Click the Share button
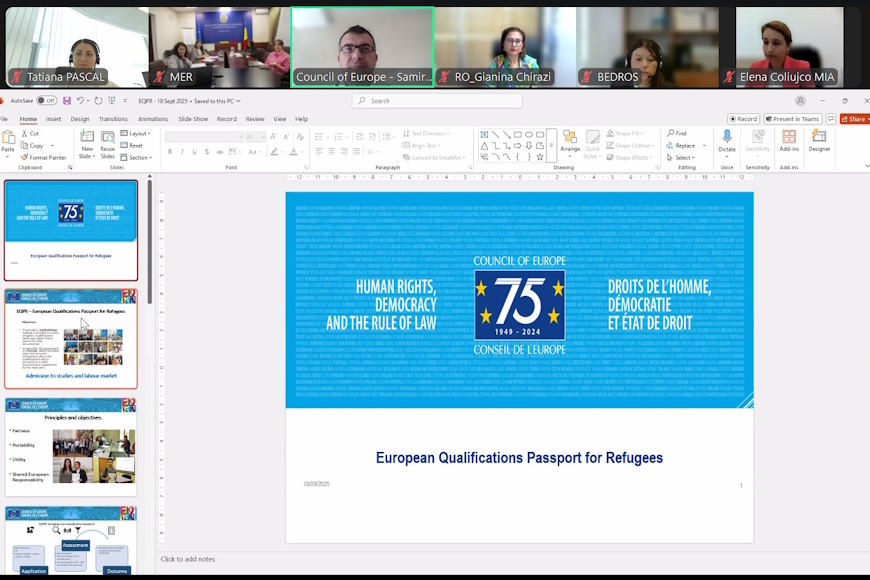 854,119
